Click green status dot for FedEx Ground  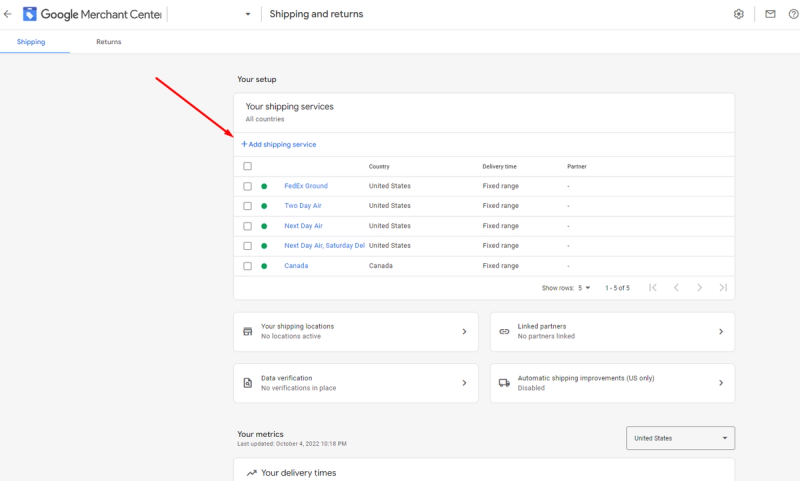pos(264,186)
